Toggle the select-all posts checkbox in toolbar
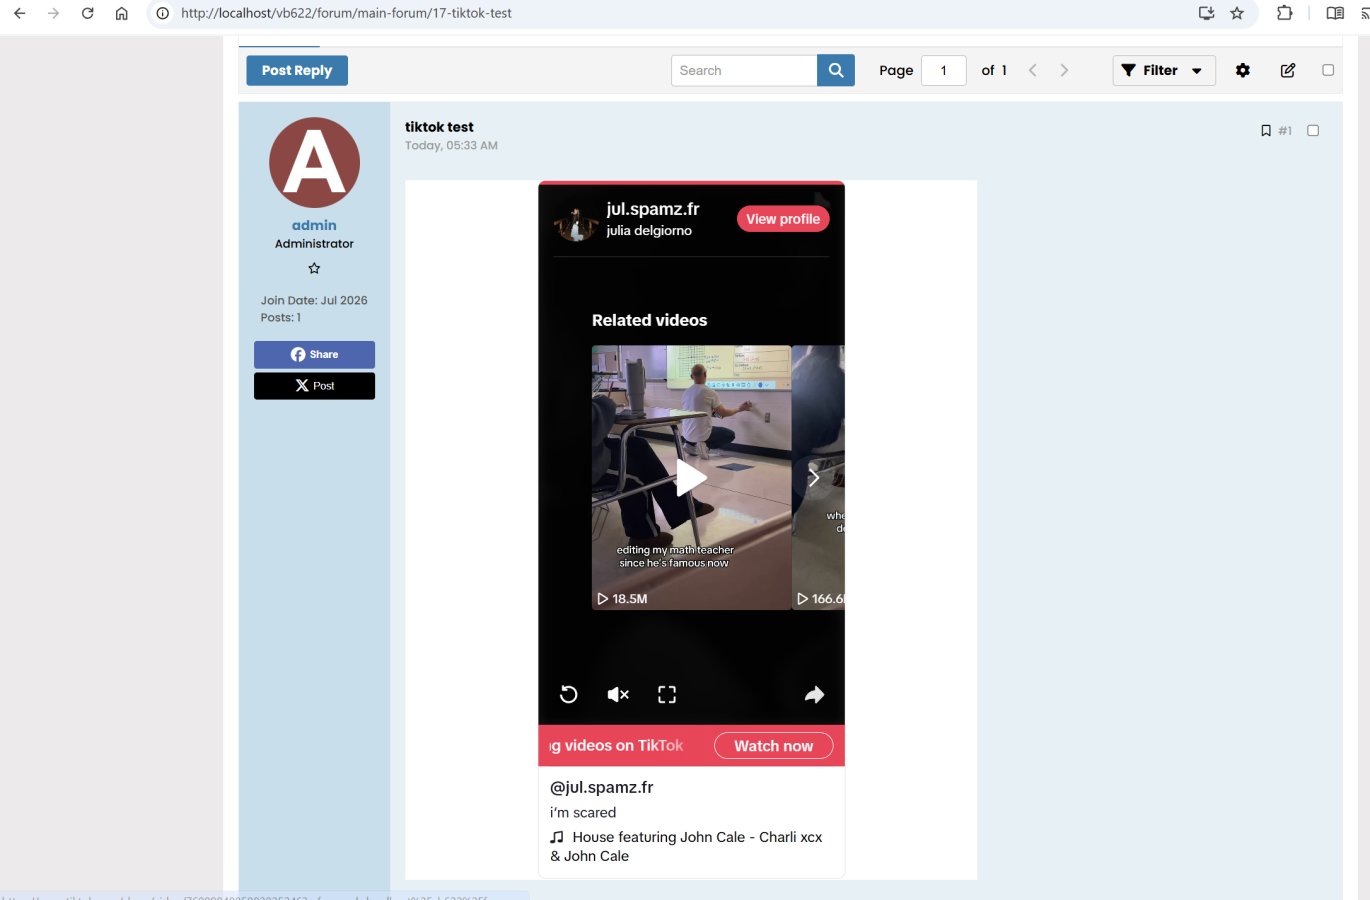Image resolution: width=1370 pixels, height=900 pixels. [x=1328, y=70]
